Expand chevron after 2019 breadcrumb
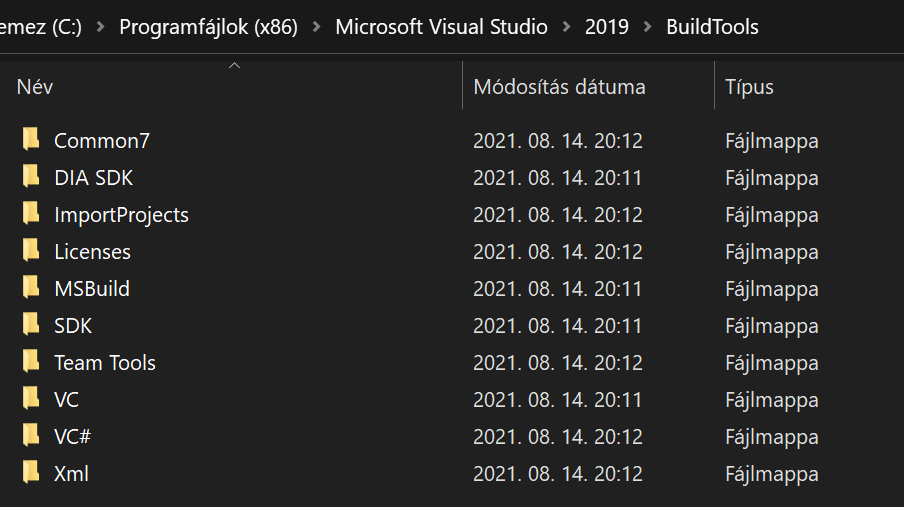This screenshot has width=904, height=507. point(647,27)
